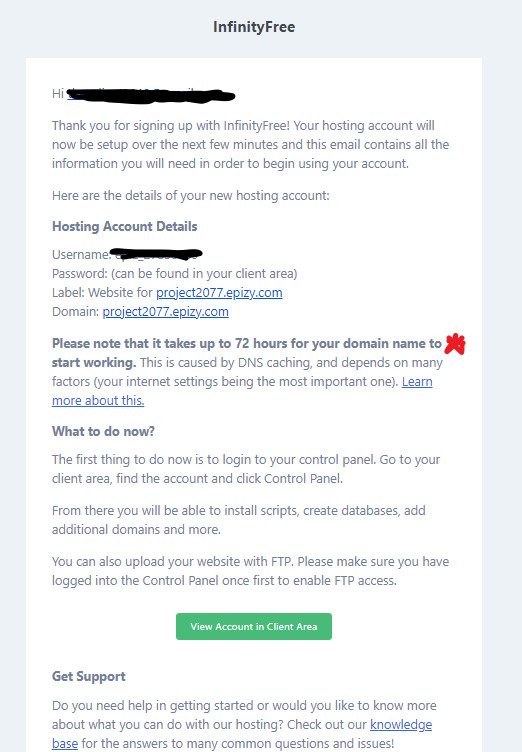The width and height of the screenshot is (522, 752).
Task: Click the FTP upload instructions paragraph
Action: (250, 571)
